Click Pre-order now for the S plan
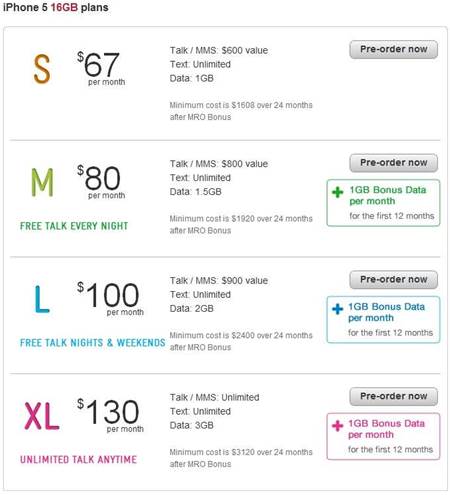Screen dimensions: 450x495 (x=393, y=49)
